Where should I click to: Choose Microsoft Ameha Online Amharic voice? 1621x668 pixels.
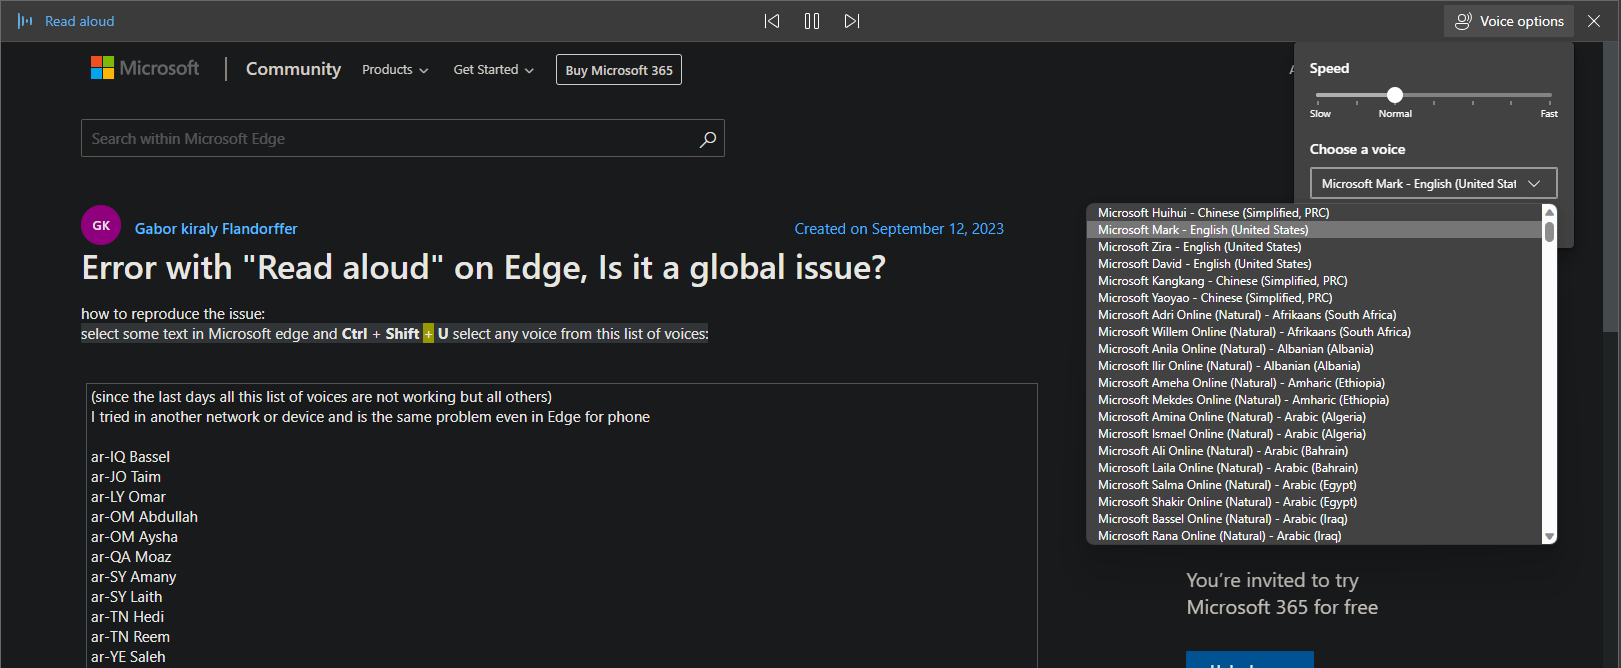coord(1316,383)
